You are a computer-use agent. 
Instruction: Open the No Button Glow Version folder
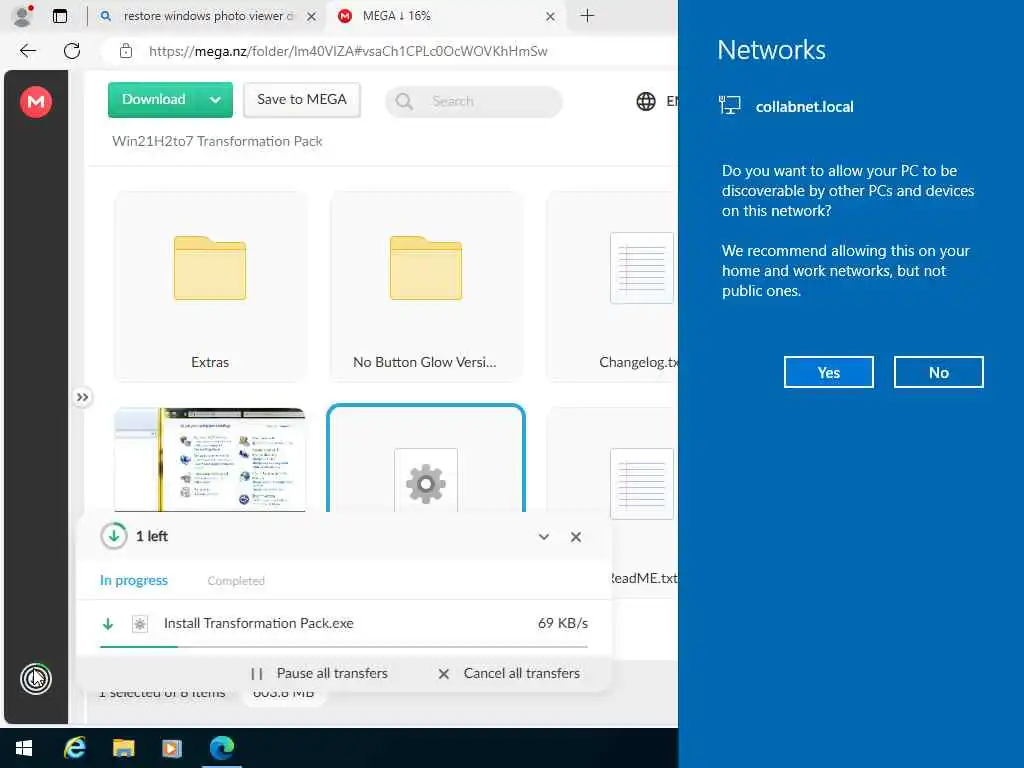click(x=426, y=286)
